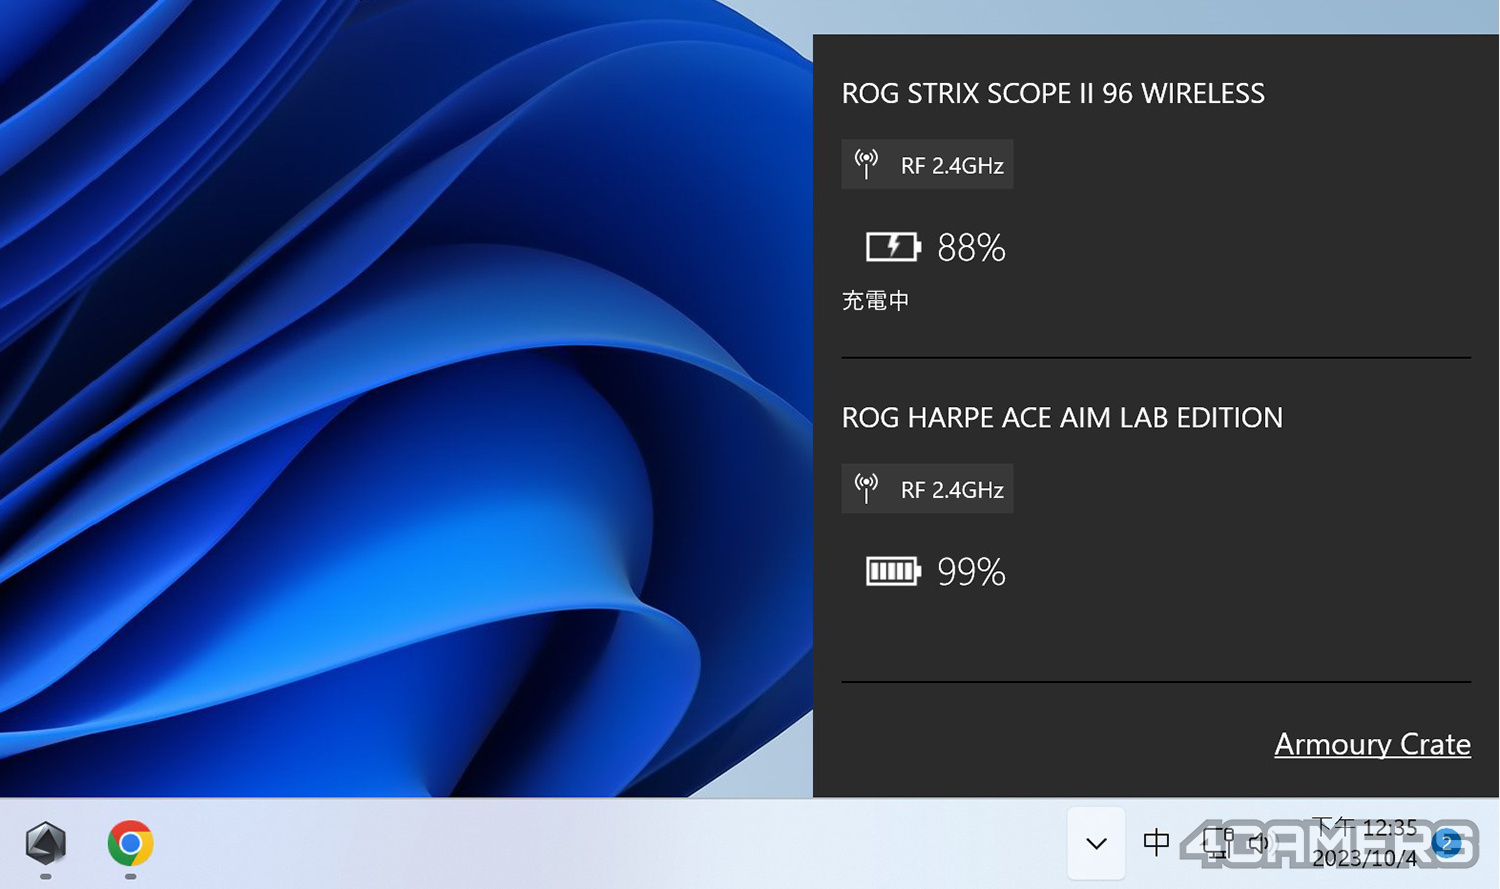Click the antenna icon under ROG HARPE ACE
Image resolution: width=1500 pixels, height=889 pixels.
coord(866,488)
